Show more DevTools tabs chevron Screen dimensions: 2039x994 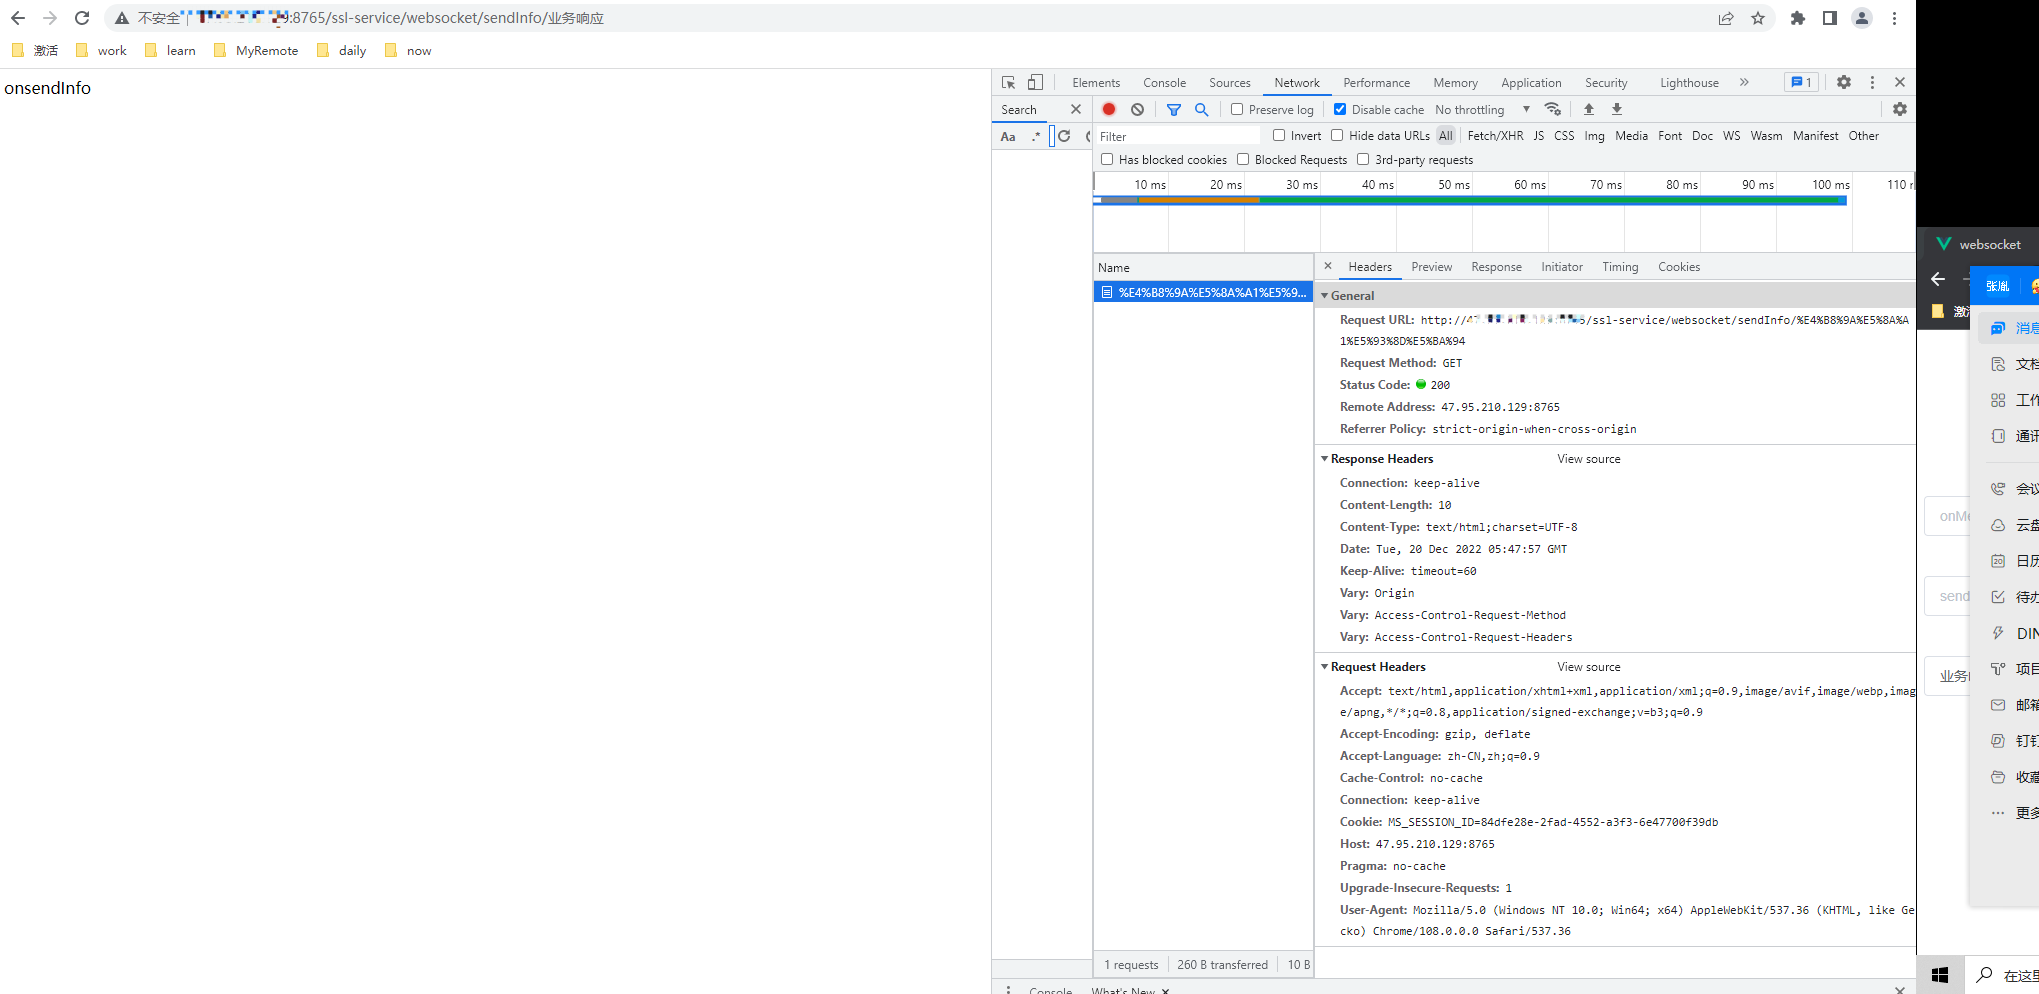click(x=1744, y=82)
